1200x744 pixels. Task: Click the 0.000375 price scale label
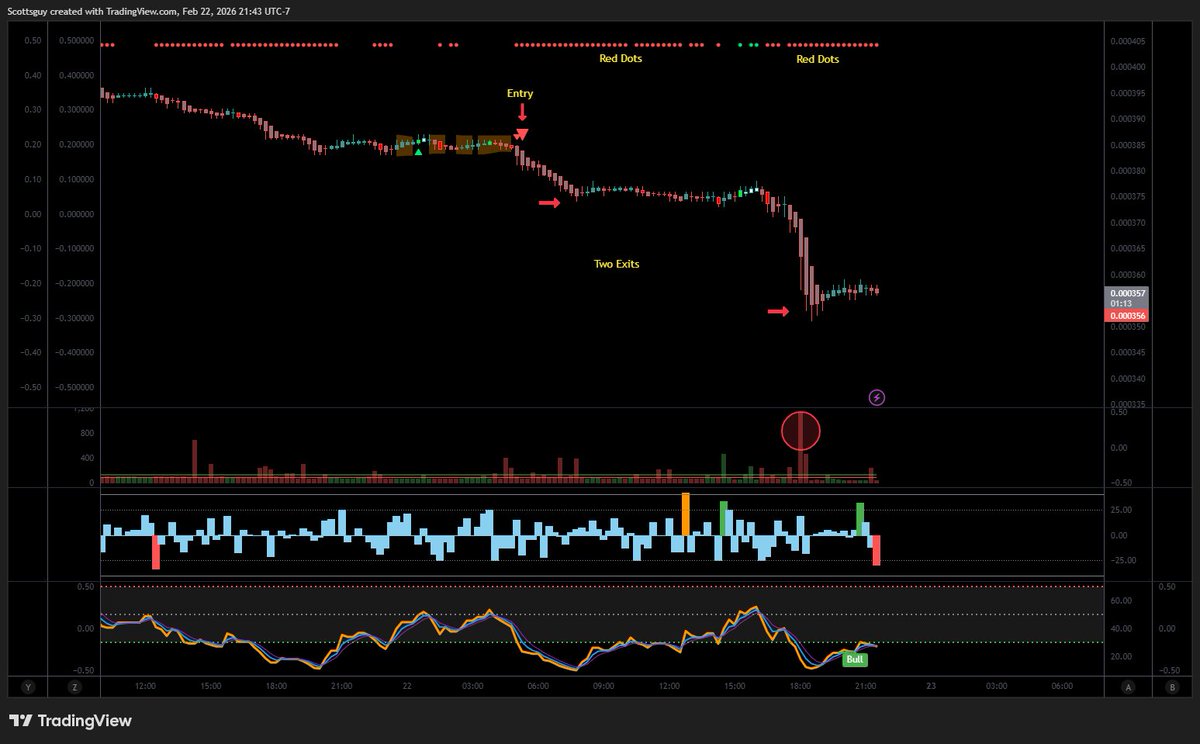[x=1127, y=197]
